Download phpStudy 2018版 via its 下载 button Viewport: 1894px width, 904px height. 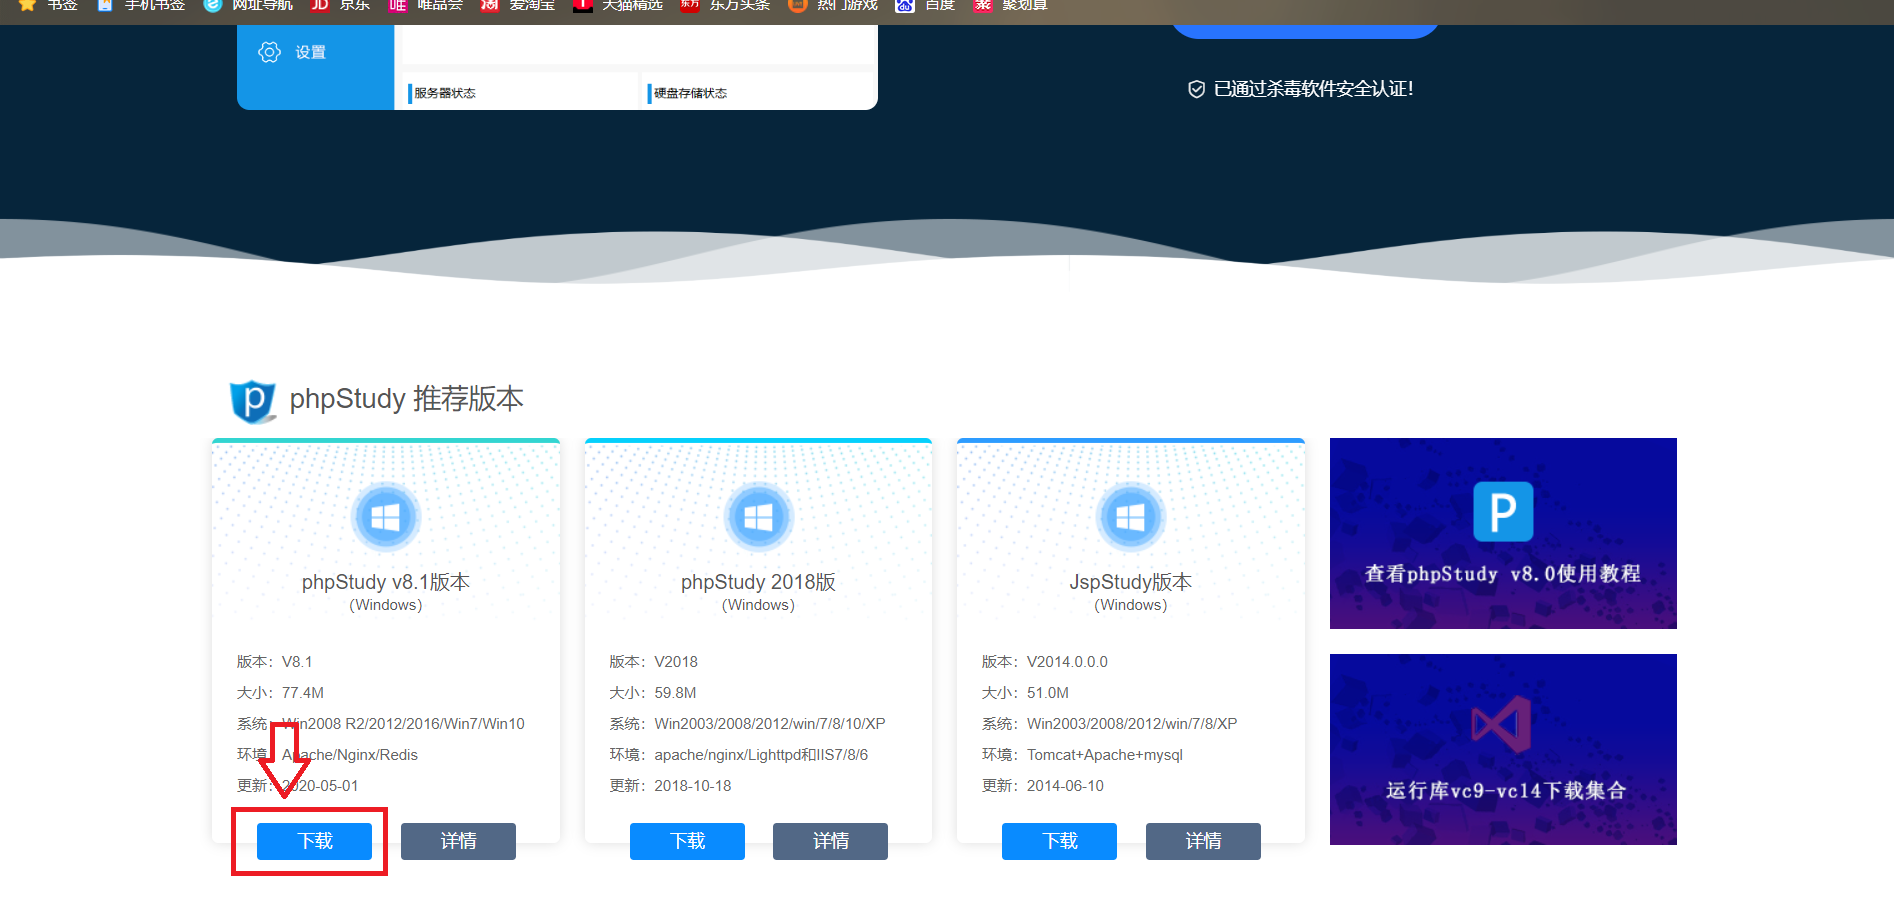(x=687, y=841)
